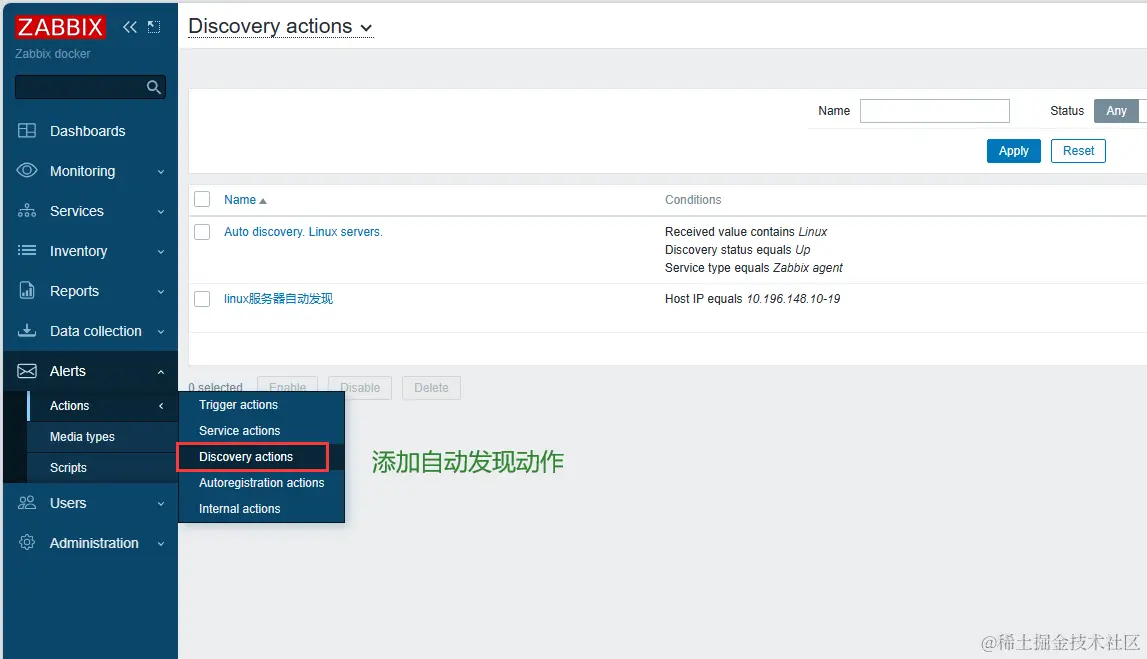This screenshot has width=1147, height=659.
Task: Click the Services hierarchy icon
Action: 27,211
